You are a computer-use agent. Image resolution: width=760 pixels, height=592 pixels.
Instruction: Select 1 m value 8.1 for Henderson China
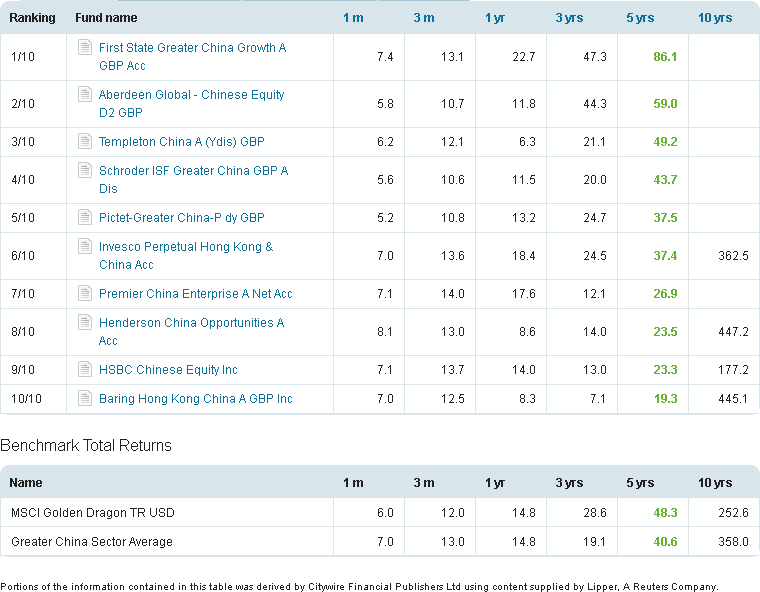385,332
